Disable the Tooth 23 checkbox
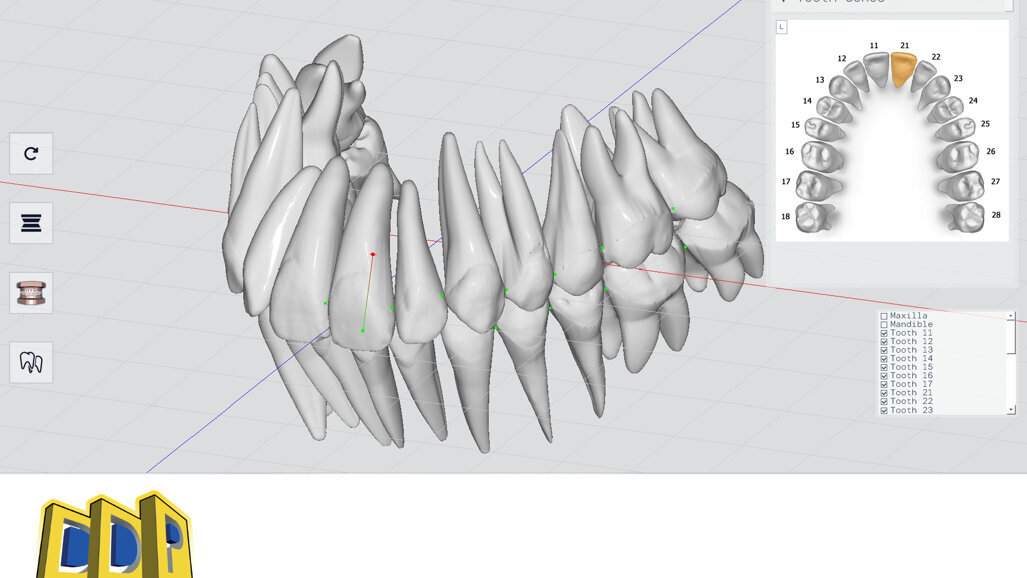Screen dimensions: 1027x578 pyautogui.click(x=884, y=410)
